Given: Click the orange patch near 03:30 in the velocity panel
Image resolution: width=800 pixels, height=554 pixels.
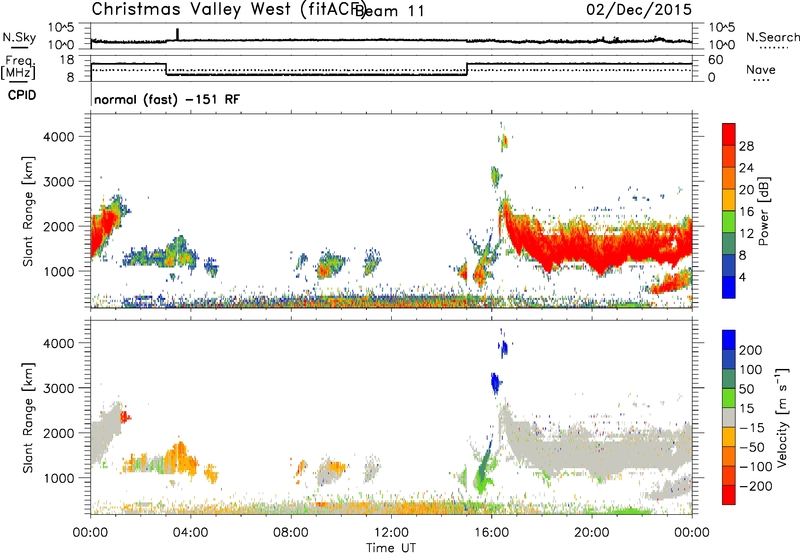Looking at the screenshot, I should click(180, 458).
